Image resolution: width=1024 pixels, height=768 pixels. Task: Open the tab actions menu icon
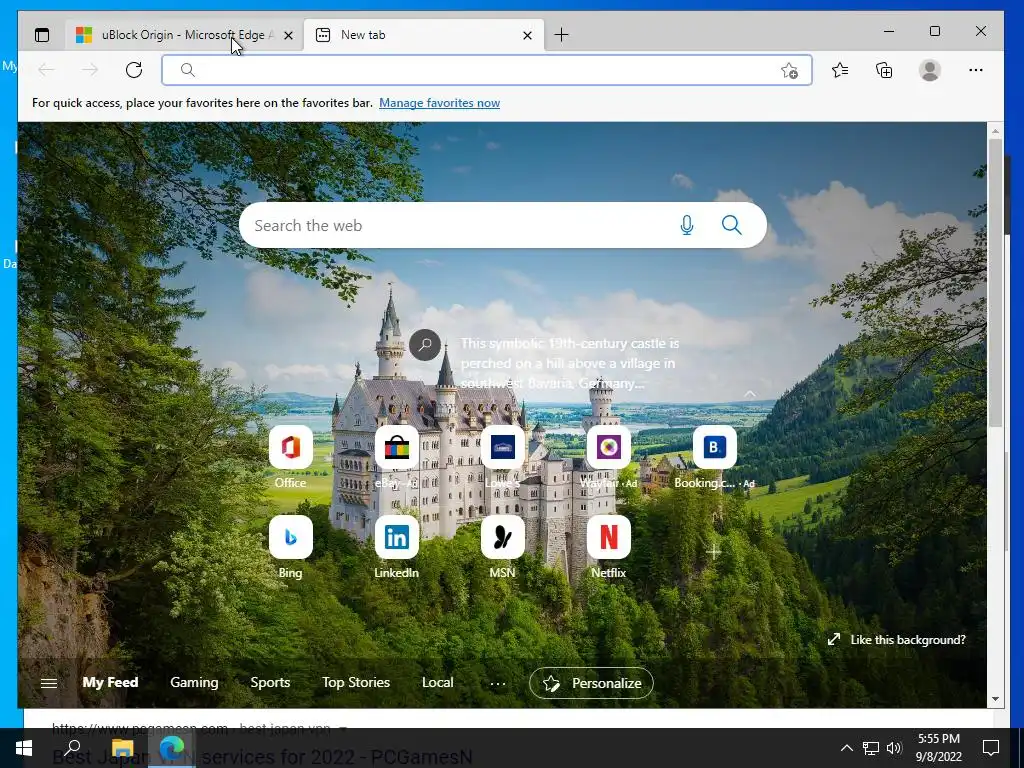pyautogui.click(x=42, y=35)
